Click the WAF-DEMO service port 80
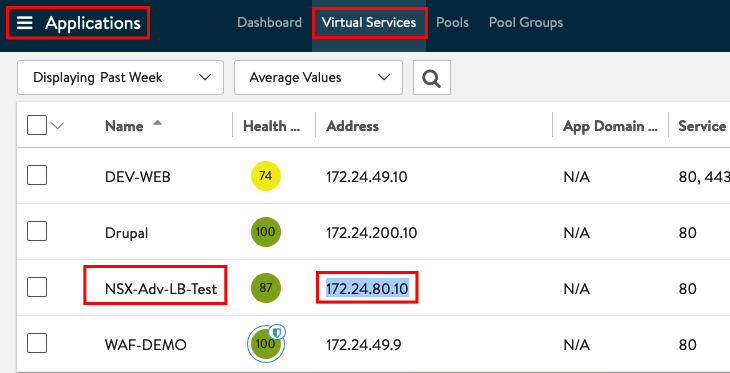 pyautogui.click(x=688, y=345)
